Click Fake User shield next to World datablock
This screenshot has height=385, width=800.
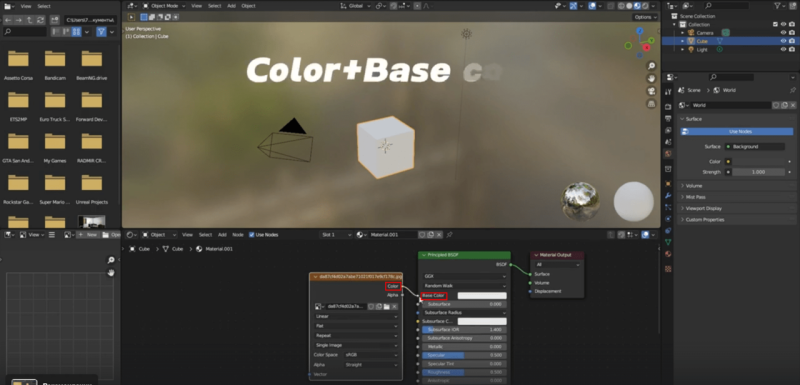tap(776, 105)
